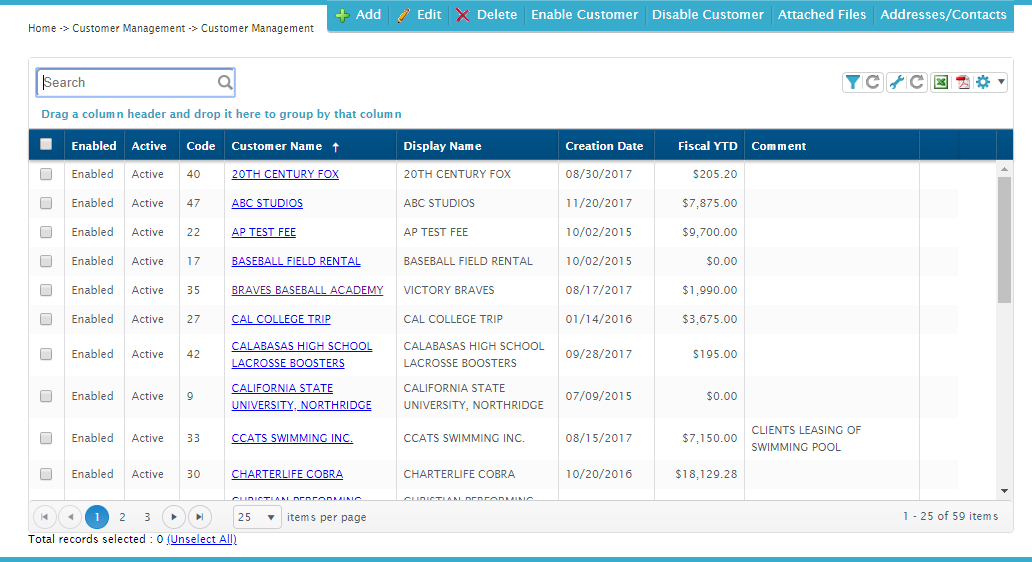Check the ABC STUDIOS row checkbox
This screenshot has width=1032, height=562.
[x=46, y=203]
